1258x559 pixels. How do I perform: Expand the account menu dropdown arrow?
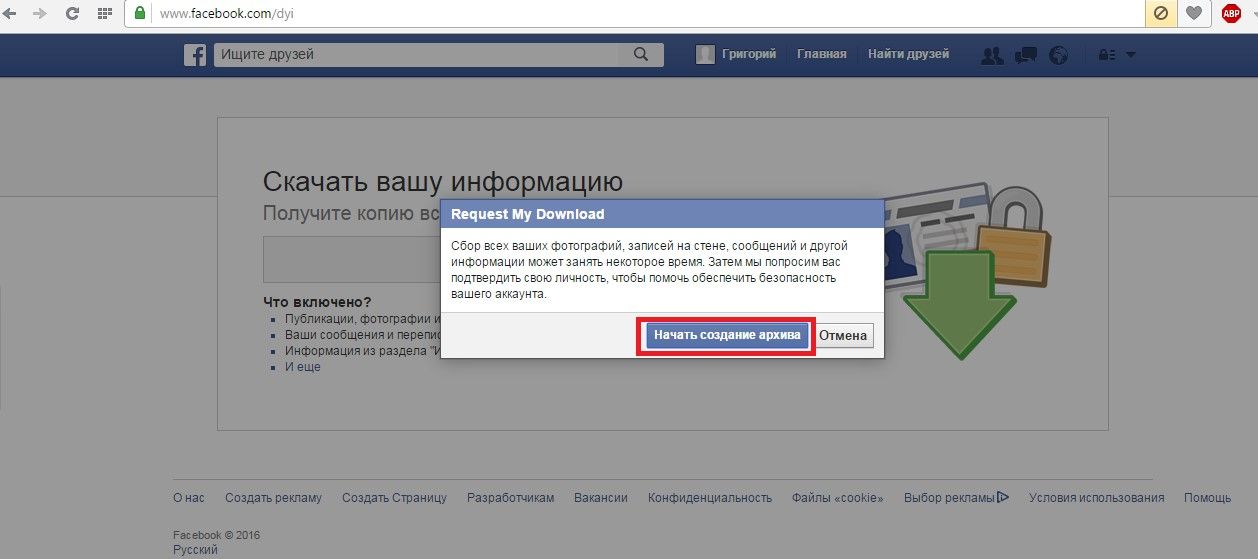pos(1131,56)
